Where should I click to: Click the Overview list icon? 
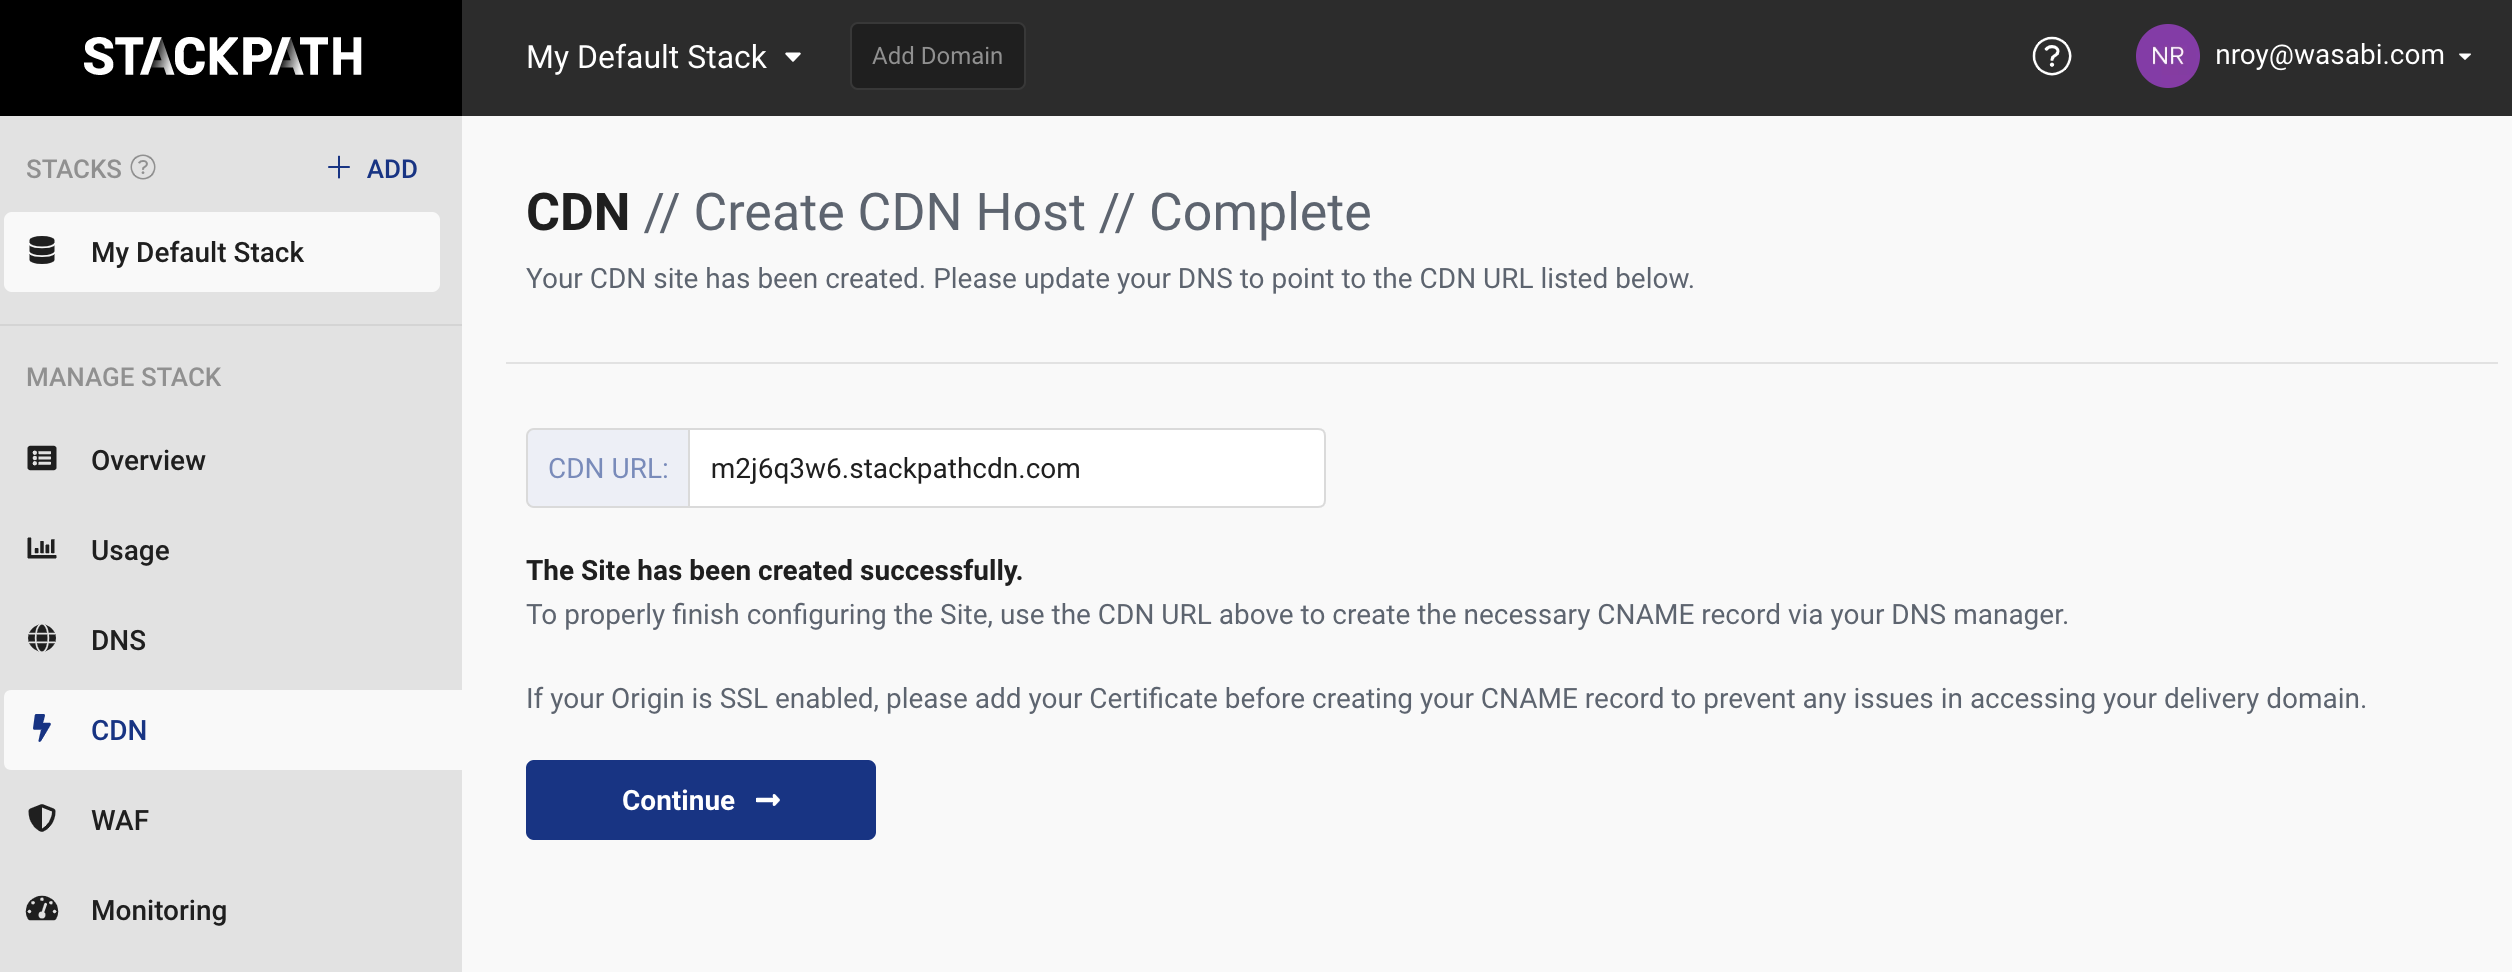tap(42, 459)
